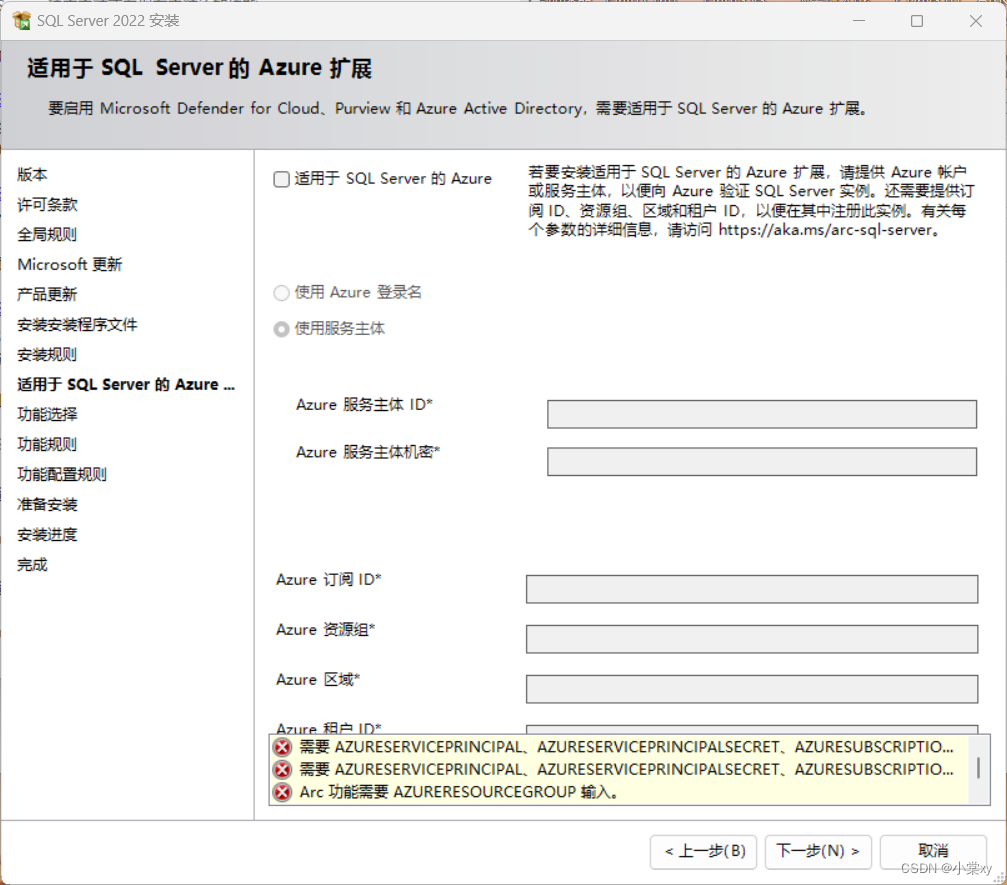
Task: Click the Azure 服务主体机密 input field
Action: coord(762,462)
